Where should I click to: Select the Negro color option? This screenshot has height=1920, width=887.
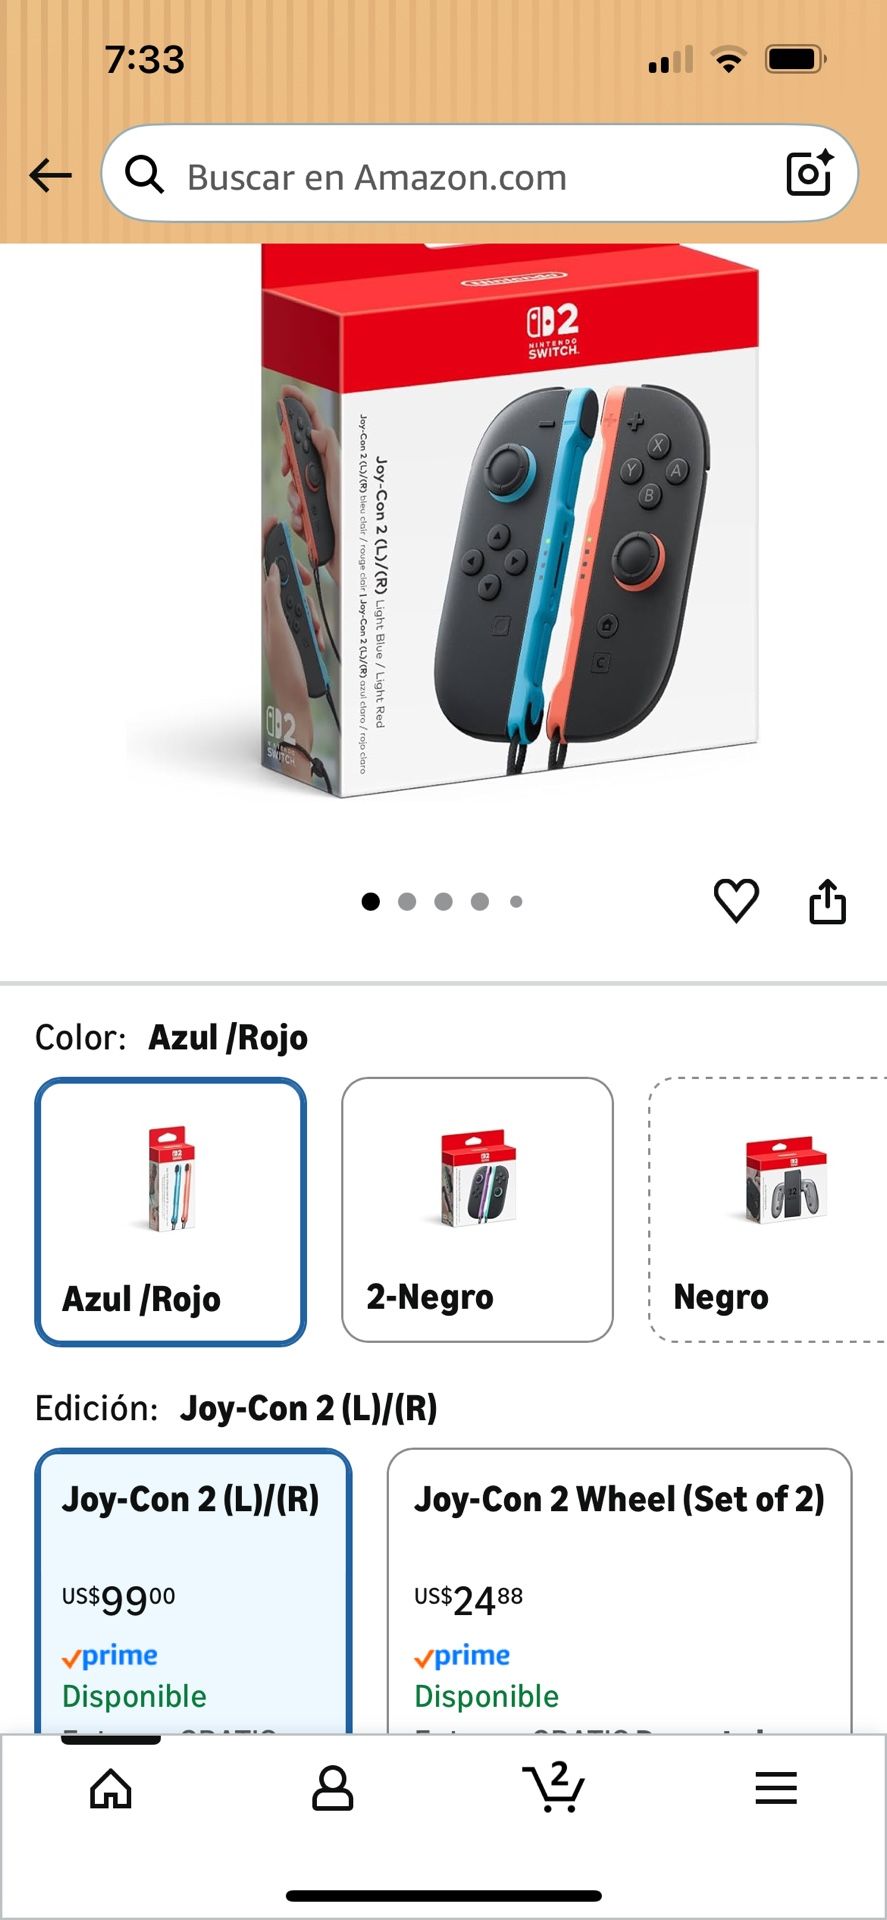pos(768,1210)
